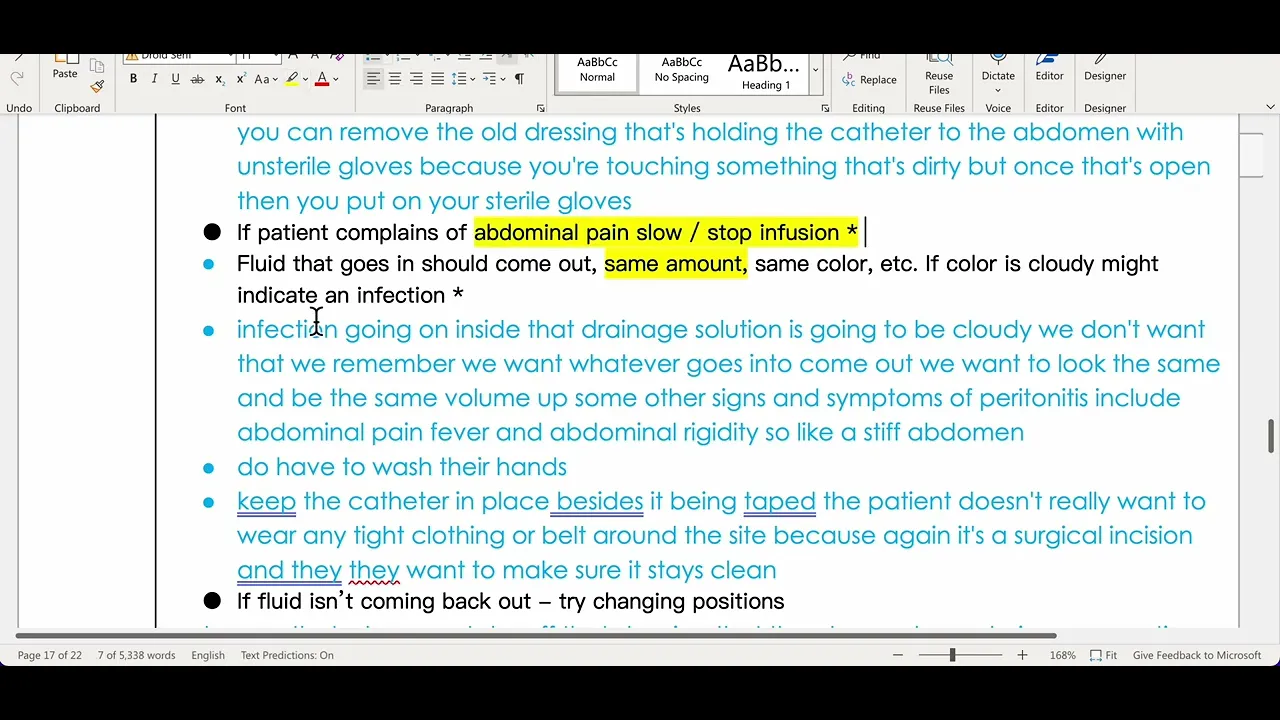Click the horizontal document scrollbar
This screenshot has width=1280, height=720.
coord(536,635)
